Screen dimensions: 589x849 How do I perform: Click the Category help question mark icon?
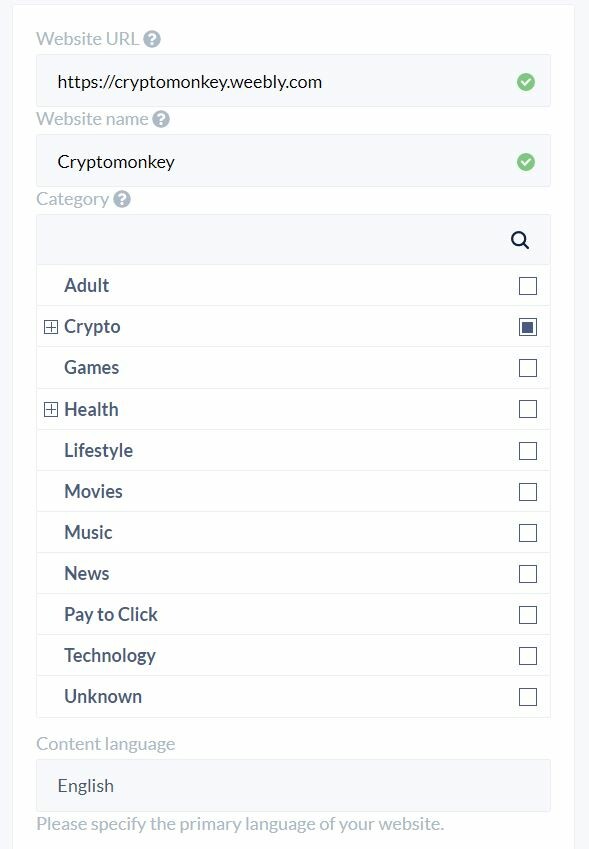(x=122, y=199)
